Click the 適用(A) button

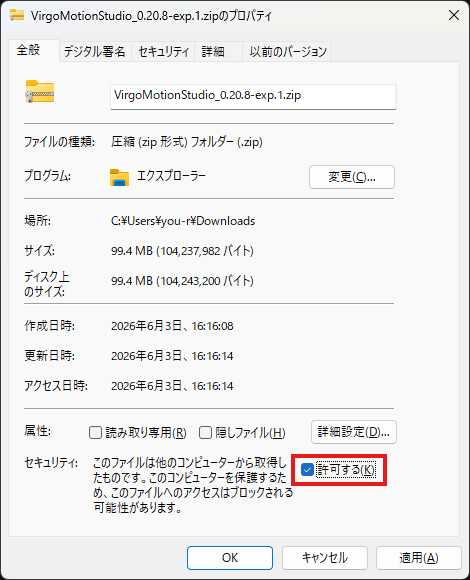coord(419,558)
